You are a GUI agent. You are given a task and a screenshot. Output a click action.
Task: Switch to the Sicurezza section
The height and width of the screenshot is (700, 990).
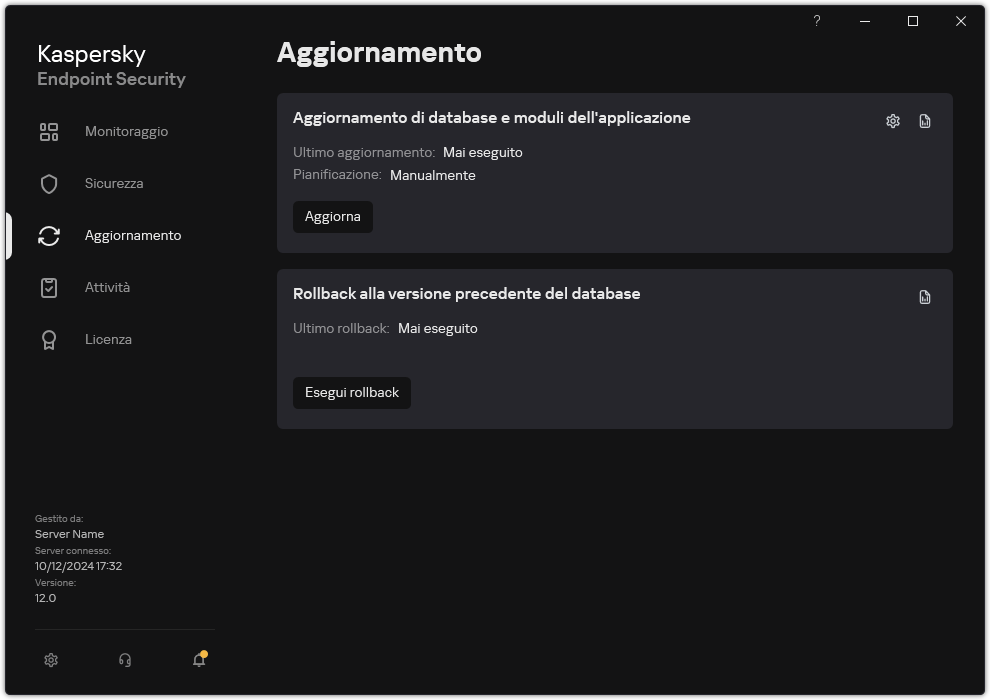[x=113, y=183]
